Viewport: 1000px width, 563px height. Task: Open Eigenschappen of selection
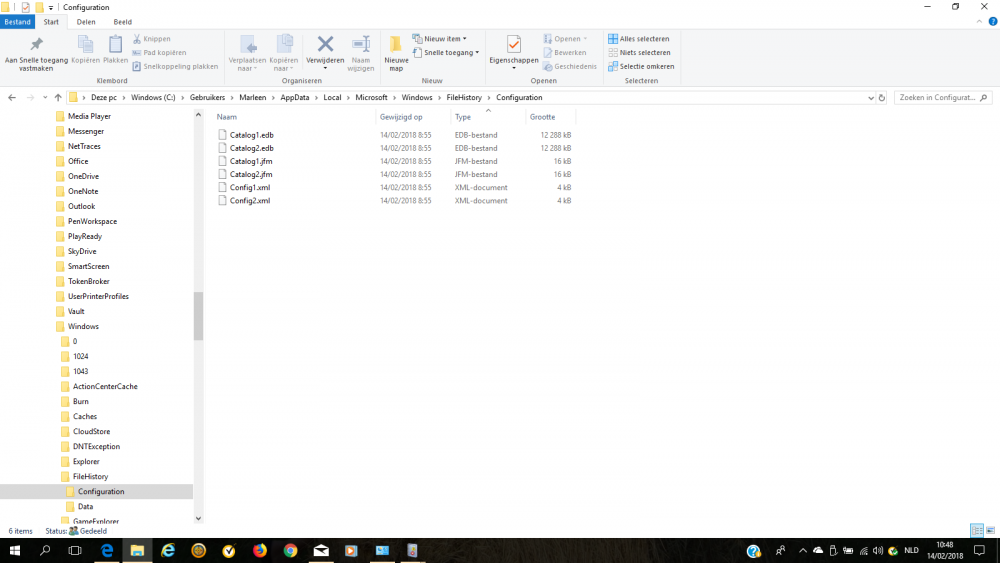coord(514,52)
